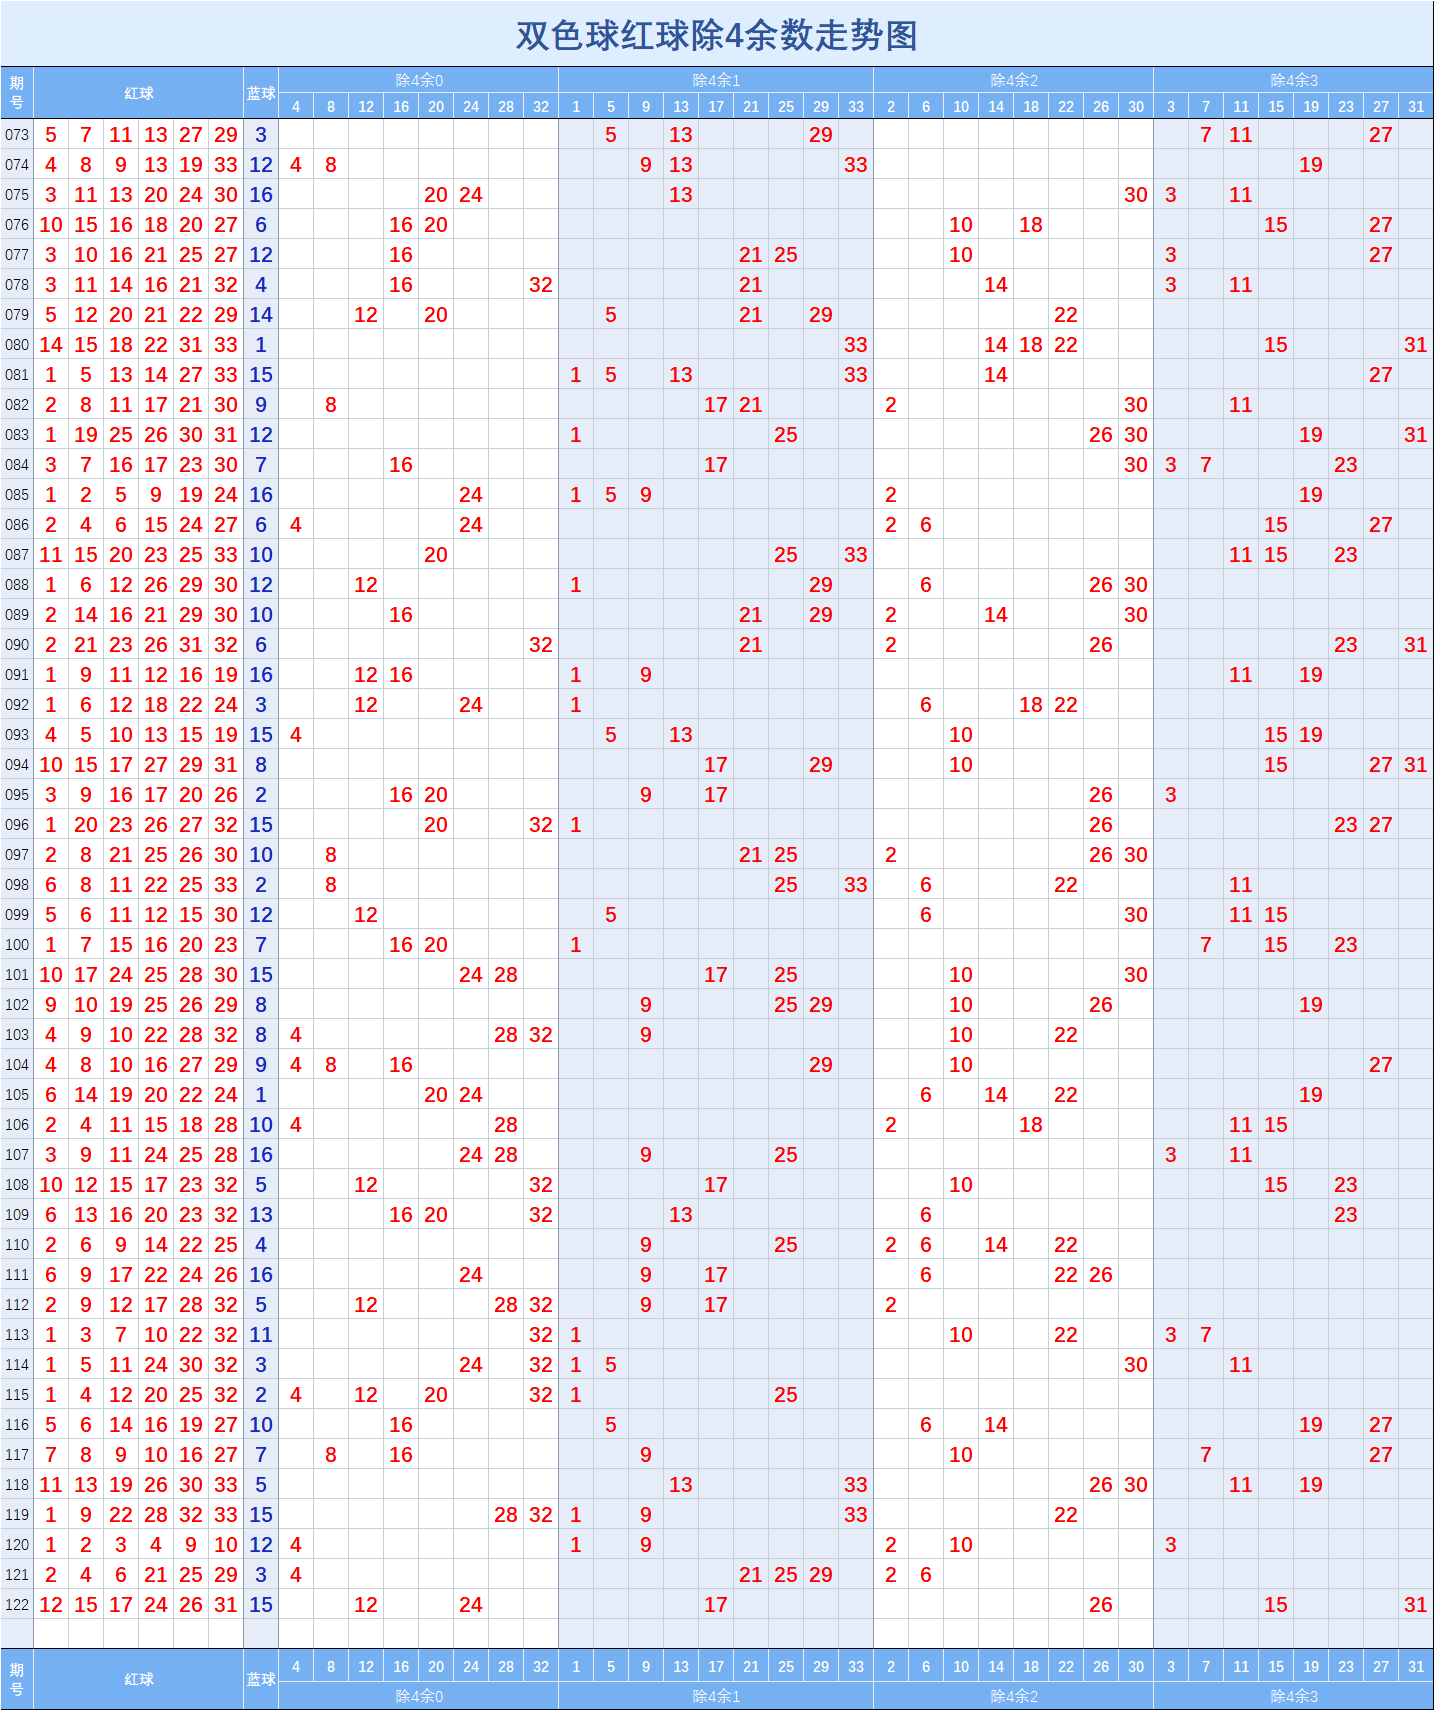Image resolution: width=1434 pixels, height=1710 pixels.
Task: Click bottom footer column 19 under 除4余3
Action: tap(1311, 1666)
